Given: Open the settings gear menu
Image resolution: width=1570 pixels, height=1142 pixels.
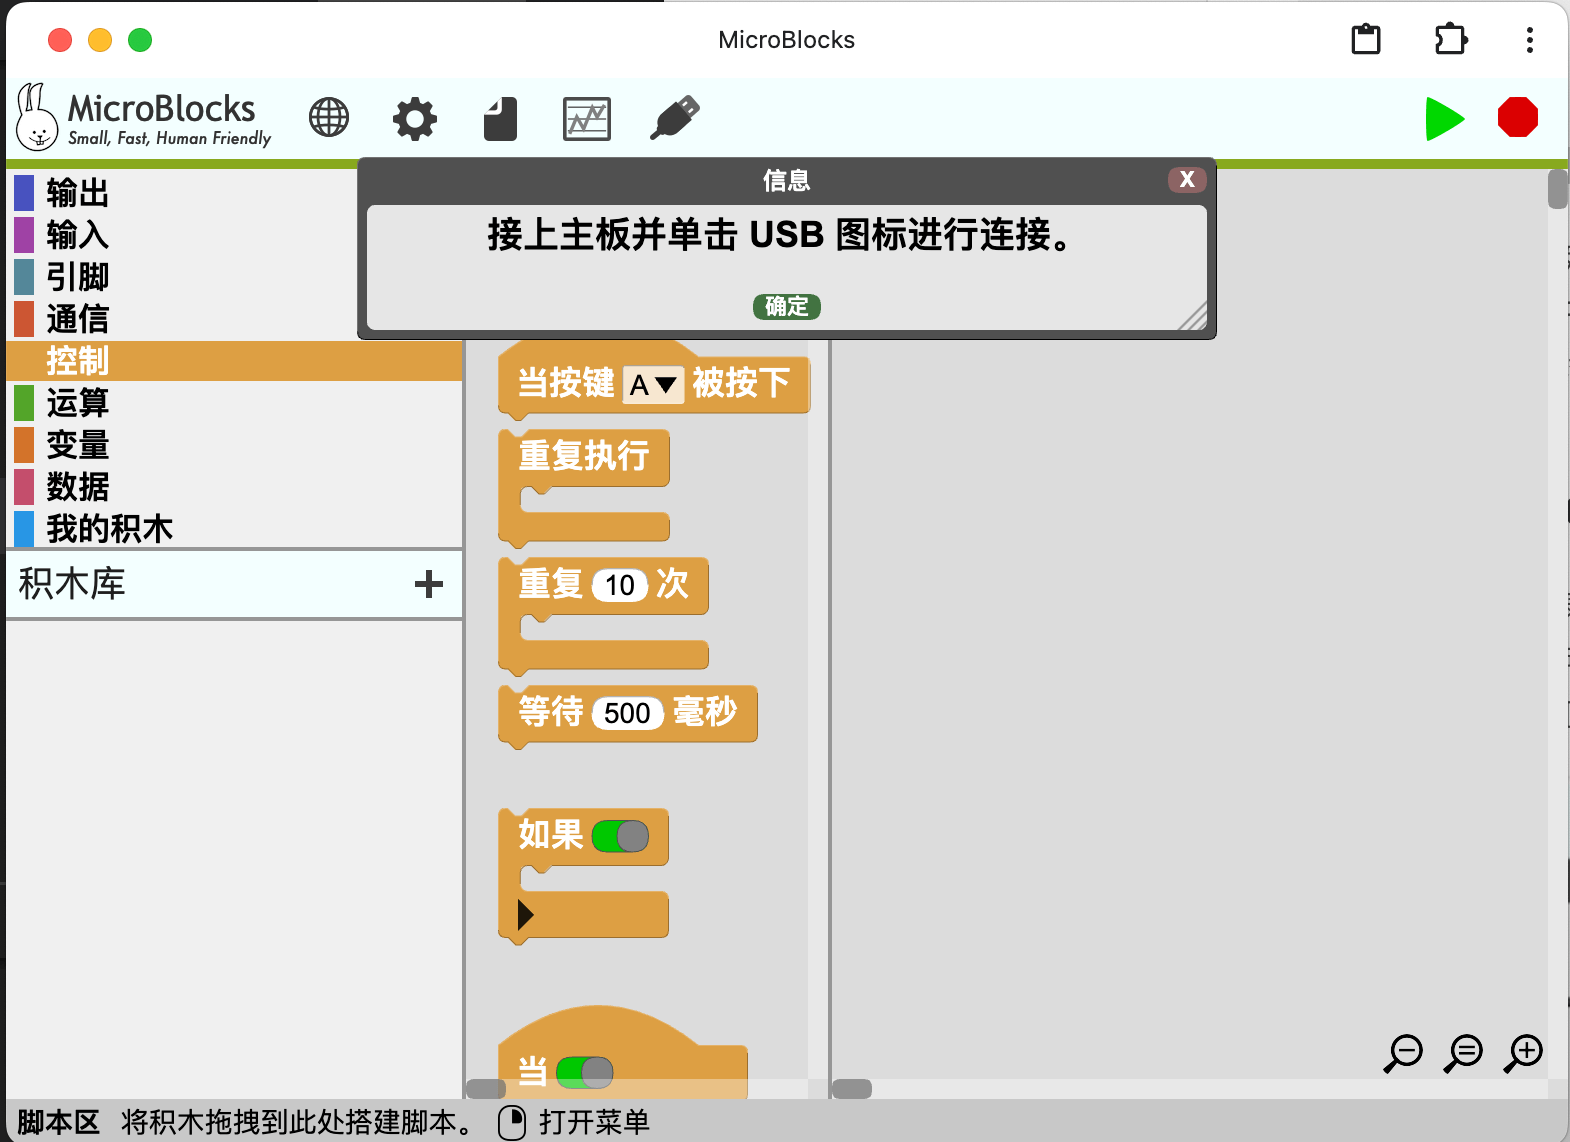Looking at the screenshot, I should click(x=415, y=119).
